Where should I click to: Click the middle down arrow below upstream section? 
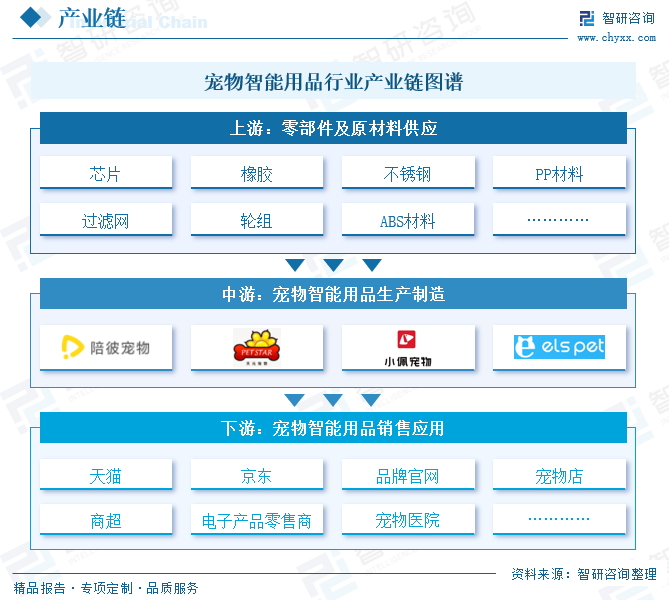[333, 265]
